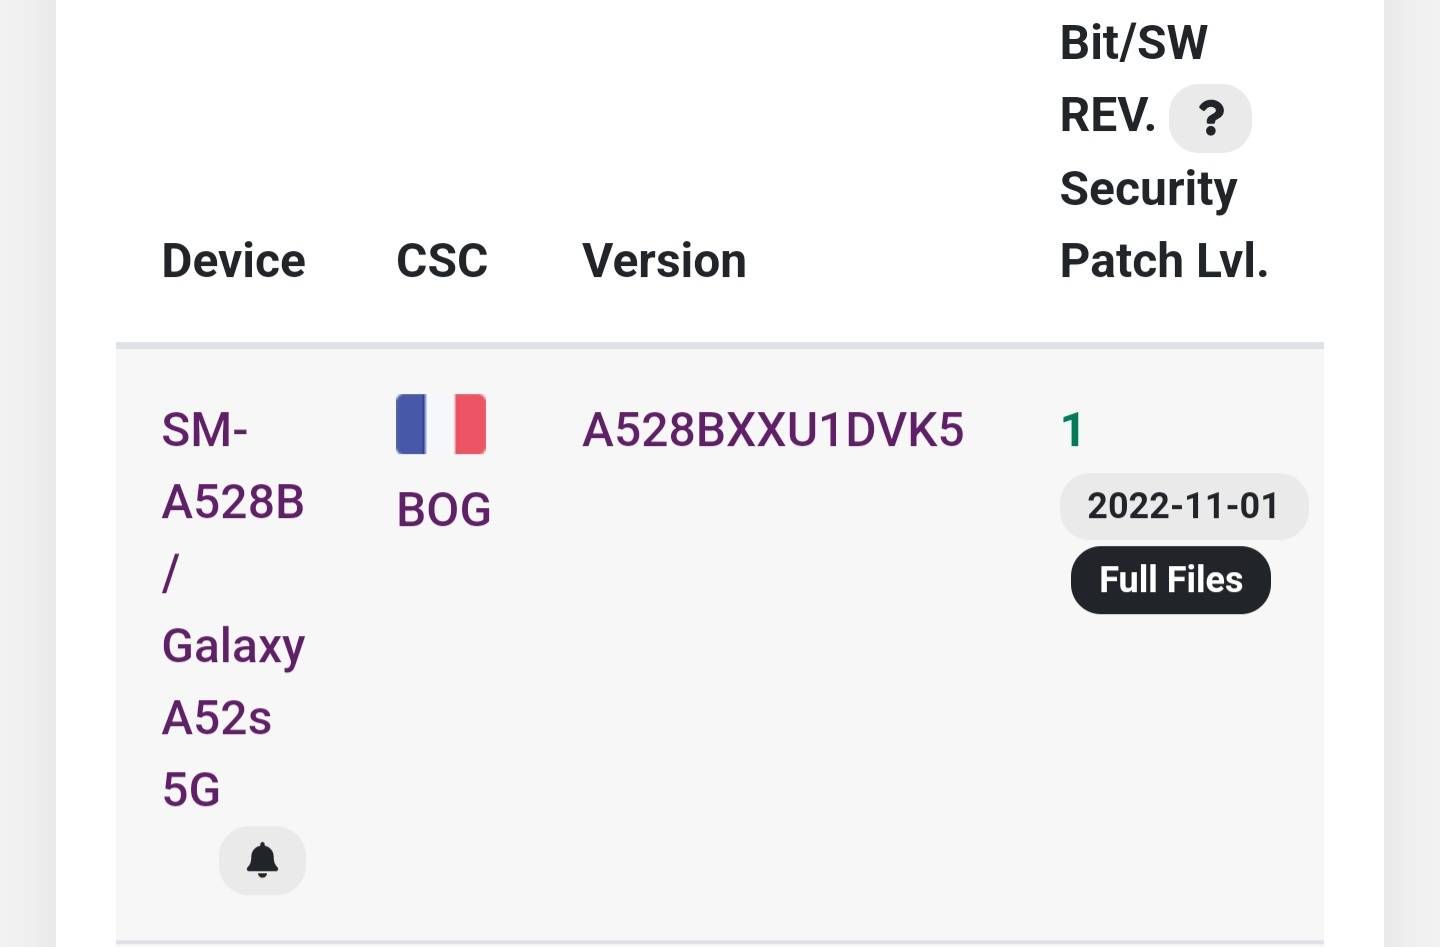Click the Security Patch Lvl. header text
Image resolution: width=1440 pixels, height=947 pixels.
click(x=1164, y=225)
